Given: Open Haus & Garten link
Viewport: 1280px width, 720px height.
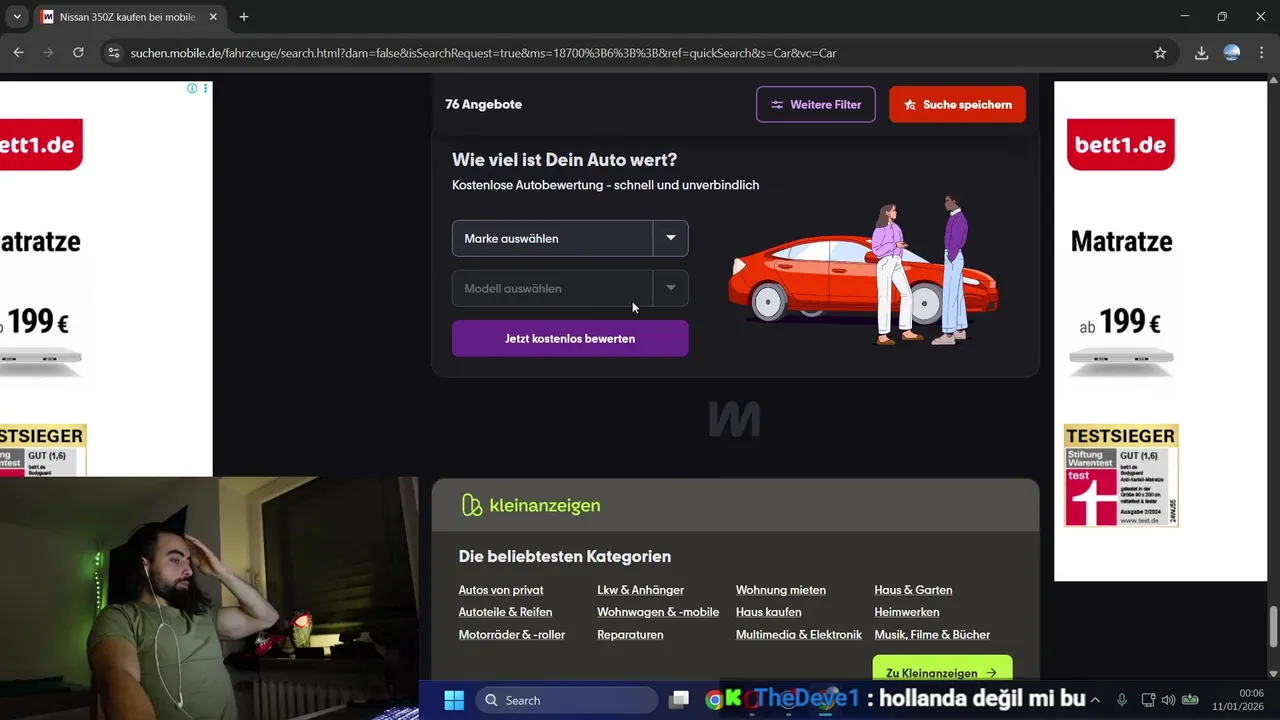Looking at the screenshot, I should tap(913, 590).
